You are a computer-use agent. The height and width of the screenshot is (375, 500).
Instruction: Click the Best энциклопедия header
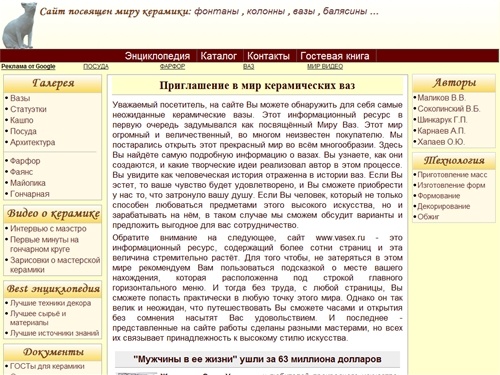point(53,289)
